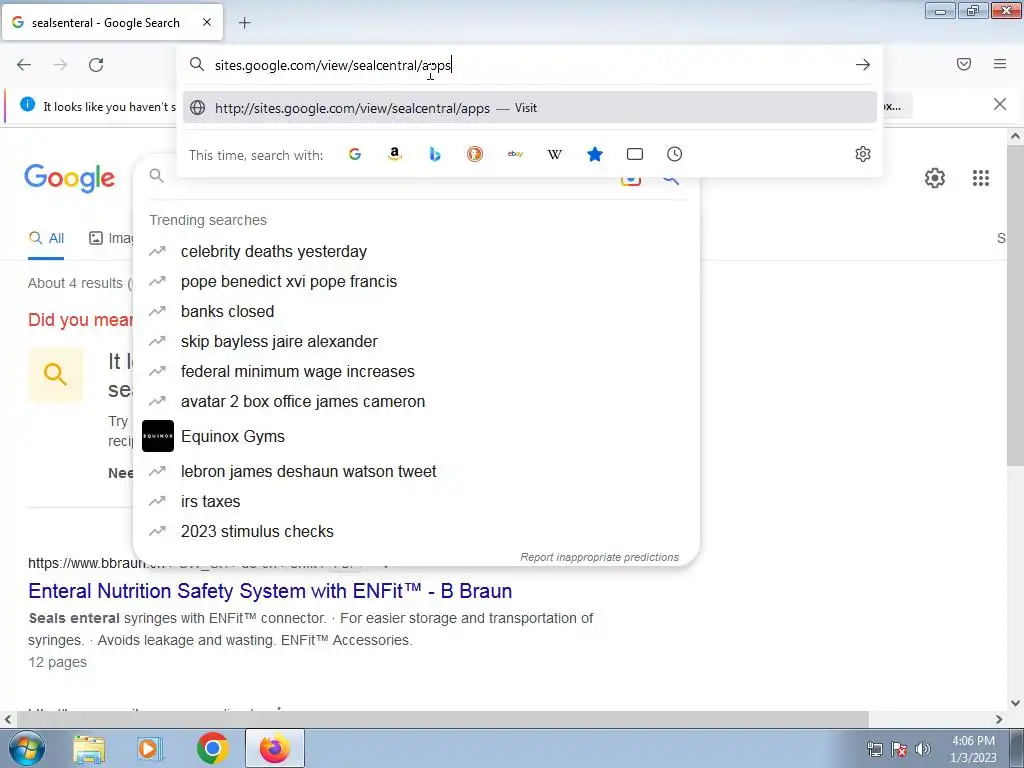Open search settings gear in address dropdown
Image resolution: width=1024 pixels, height=768 pixels.
pos(863,154)
